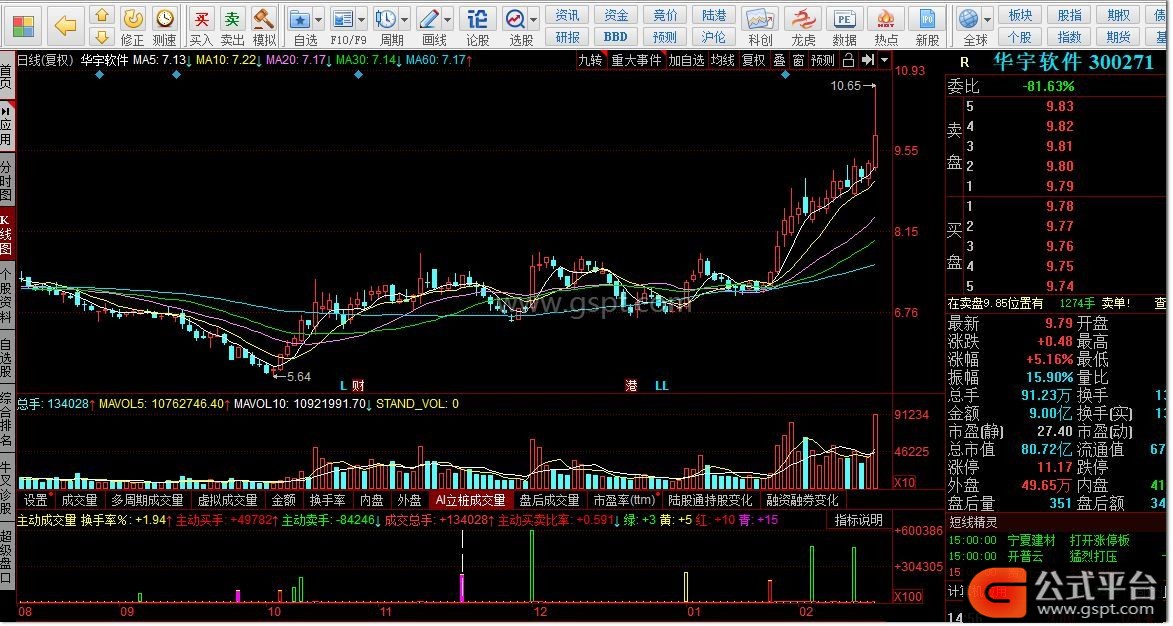This screenshot has height=626, width=1173.
Task: Expand the 画线 dropdown arrow
Action: (x=448, y=19)
